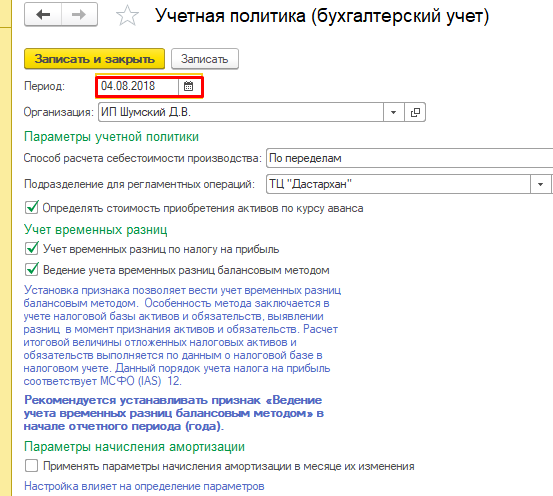This screenshot has height=496, width=553.
Task: Click inside the Организация text field
Action: (241, 113)
